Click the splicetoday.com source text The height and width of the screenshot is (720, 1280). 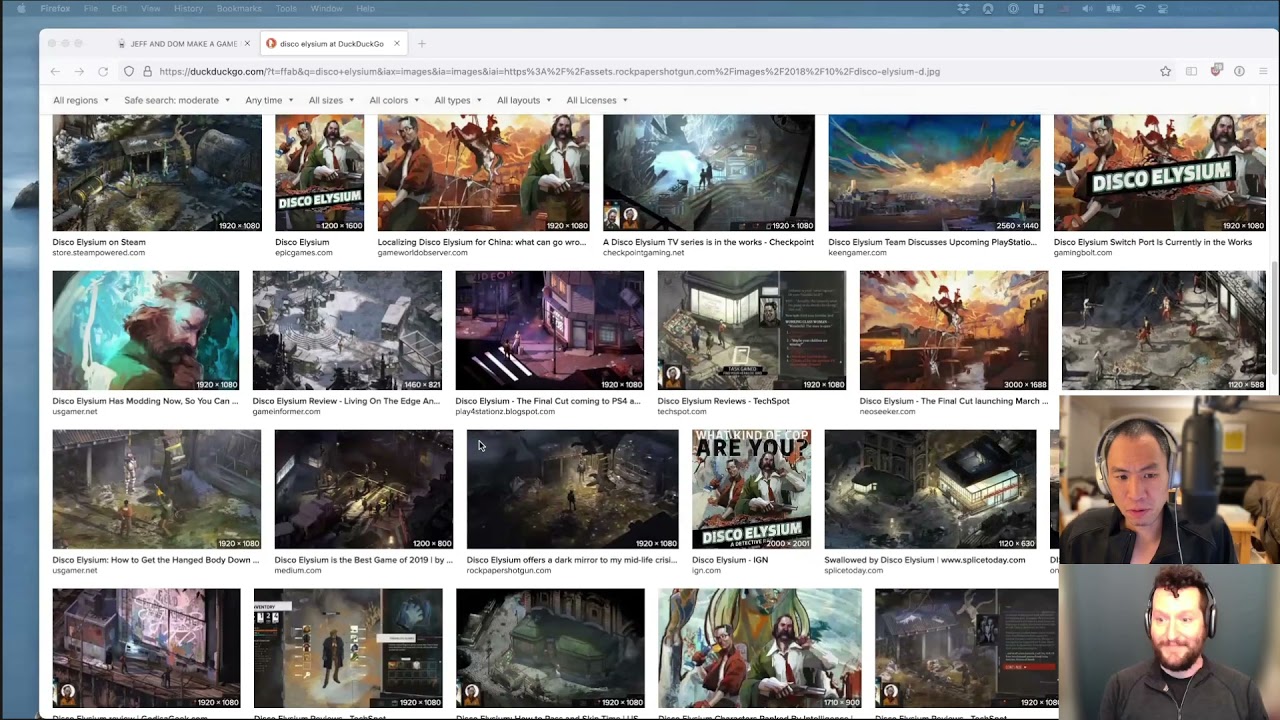855,571
